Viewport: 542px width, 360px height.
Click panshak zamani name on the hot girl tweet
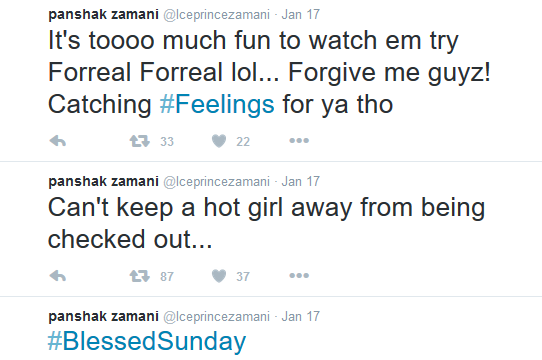(103, 182)
